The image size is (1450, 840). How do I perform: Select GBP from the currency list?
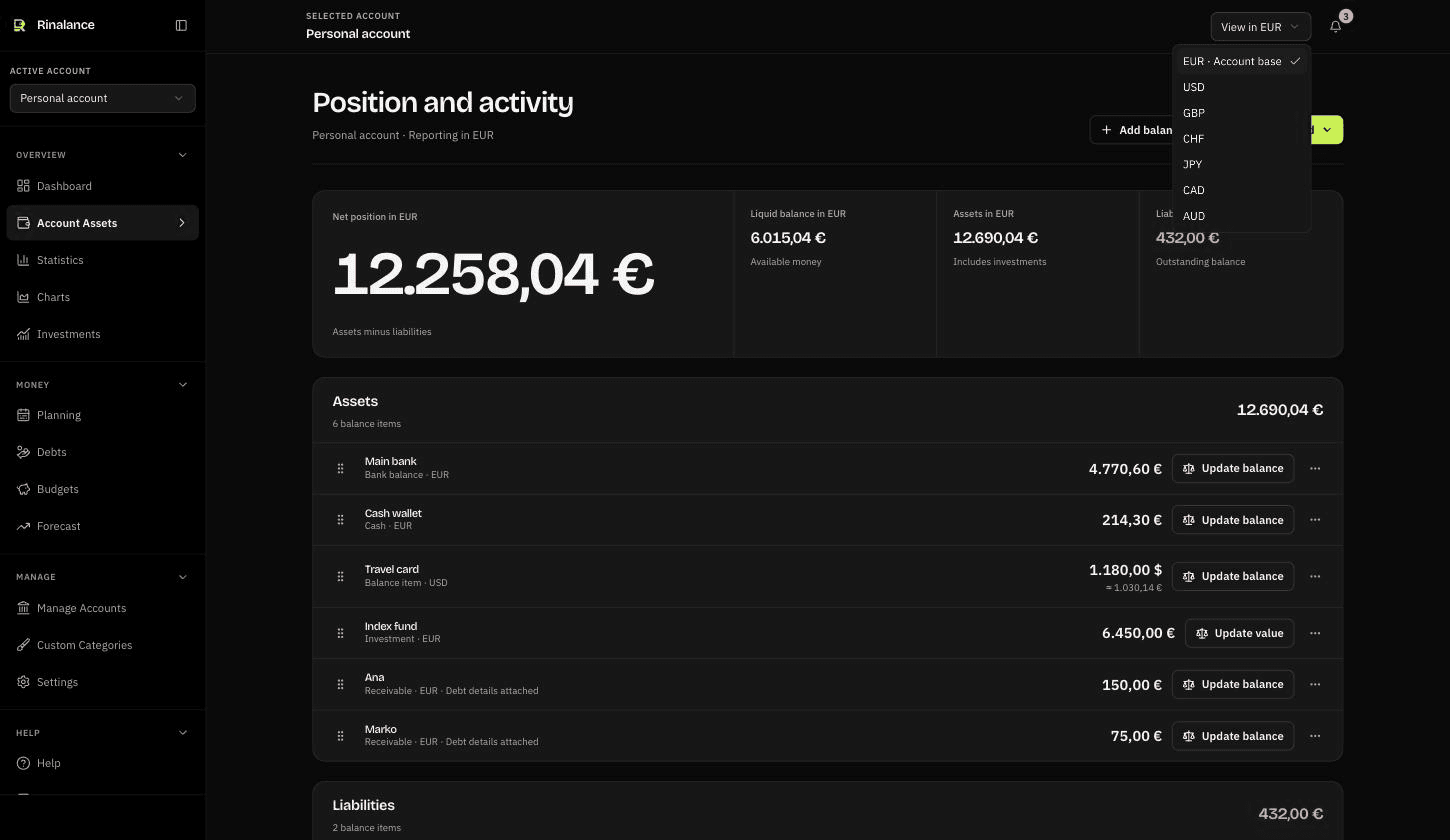point(1241,113)
